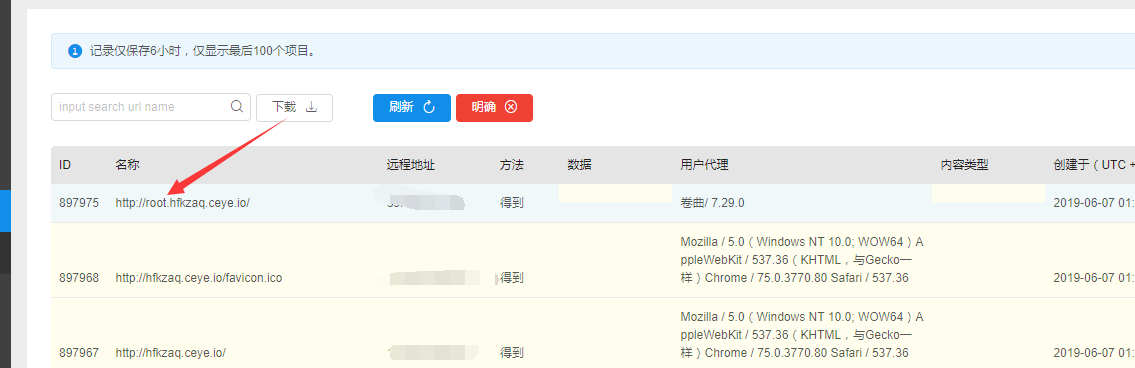Select the 内容类型 column header

(x=964, y=164)
